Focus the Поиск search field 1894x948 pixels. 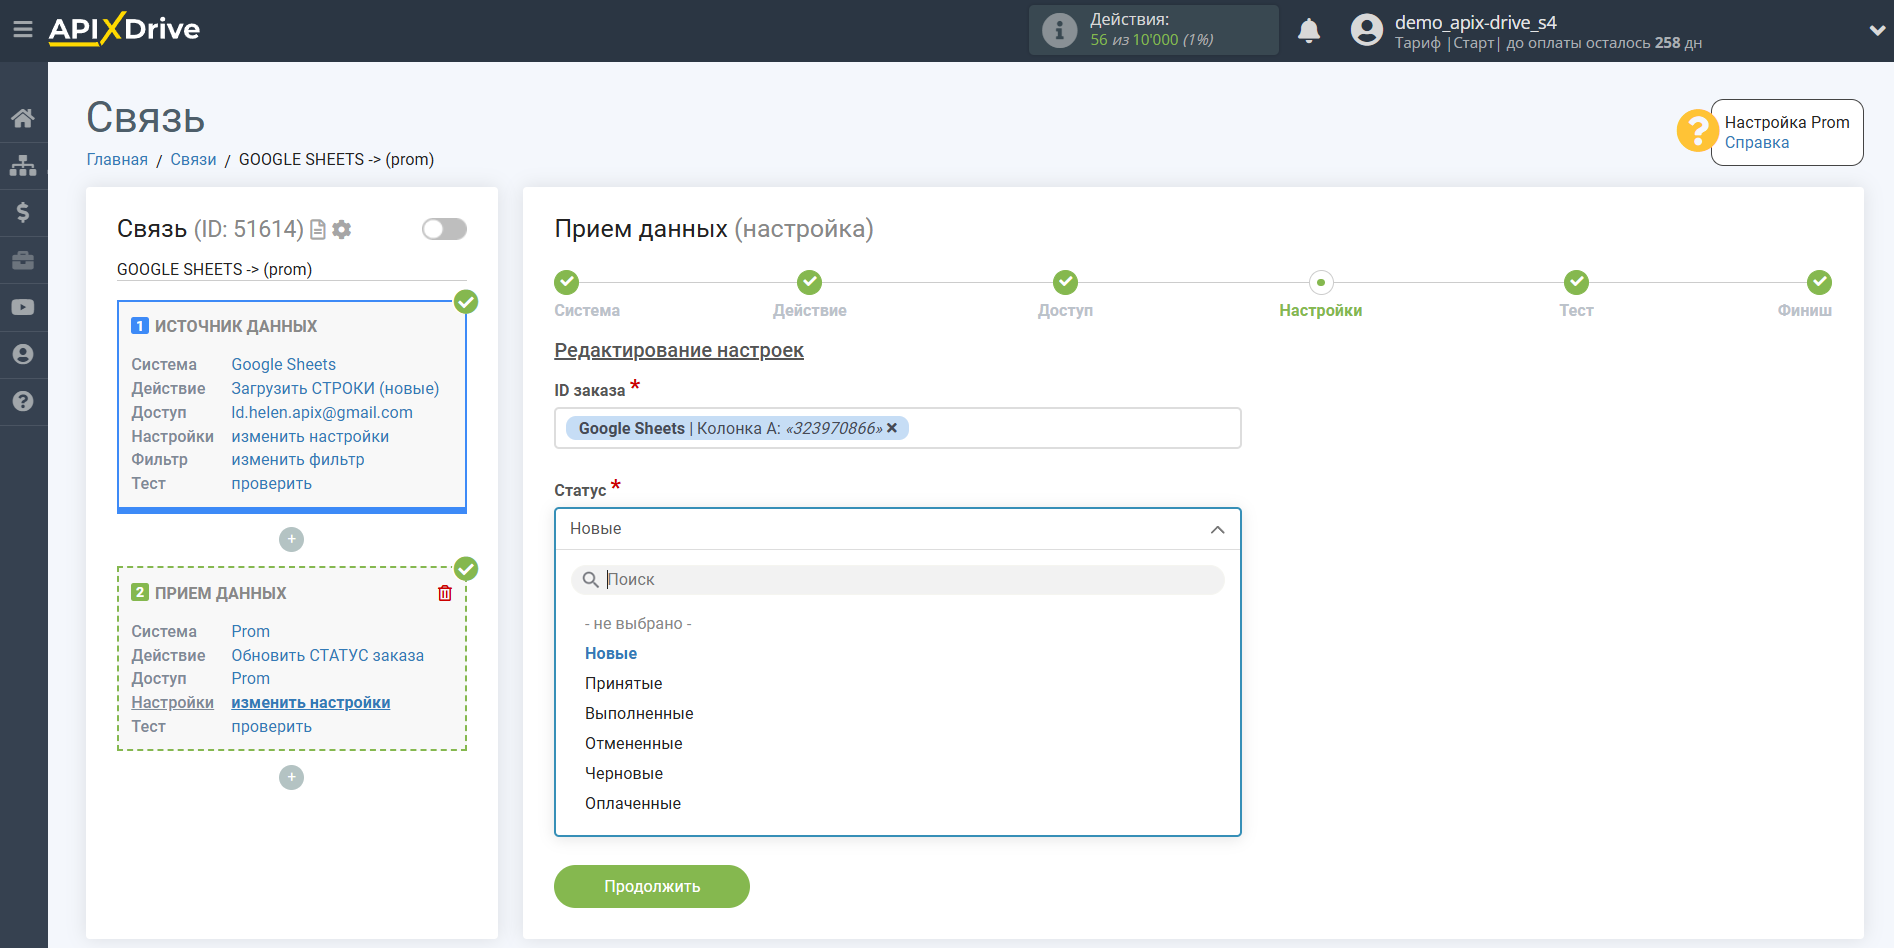click(x=897, y=580)
